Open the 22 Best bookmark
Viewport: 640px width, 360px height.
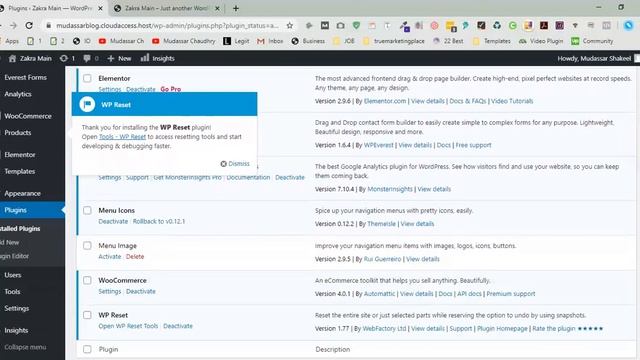click(x=448, y=41)
